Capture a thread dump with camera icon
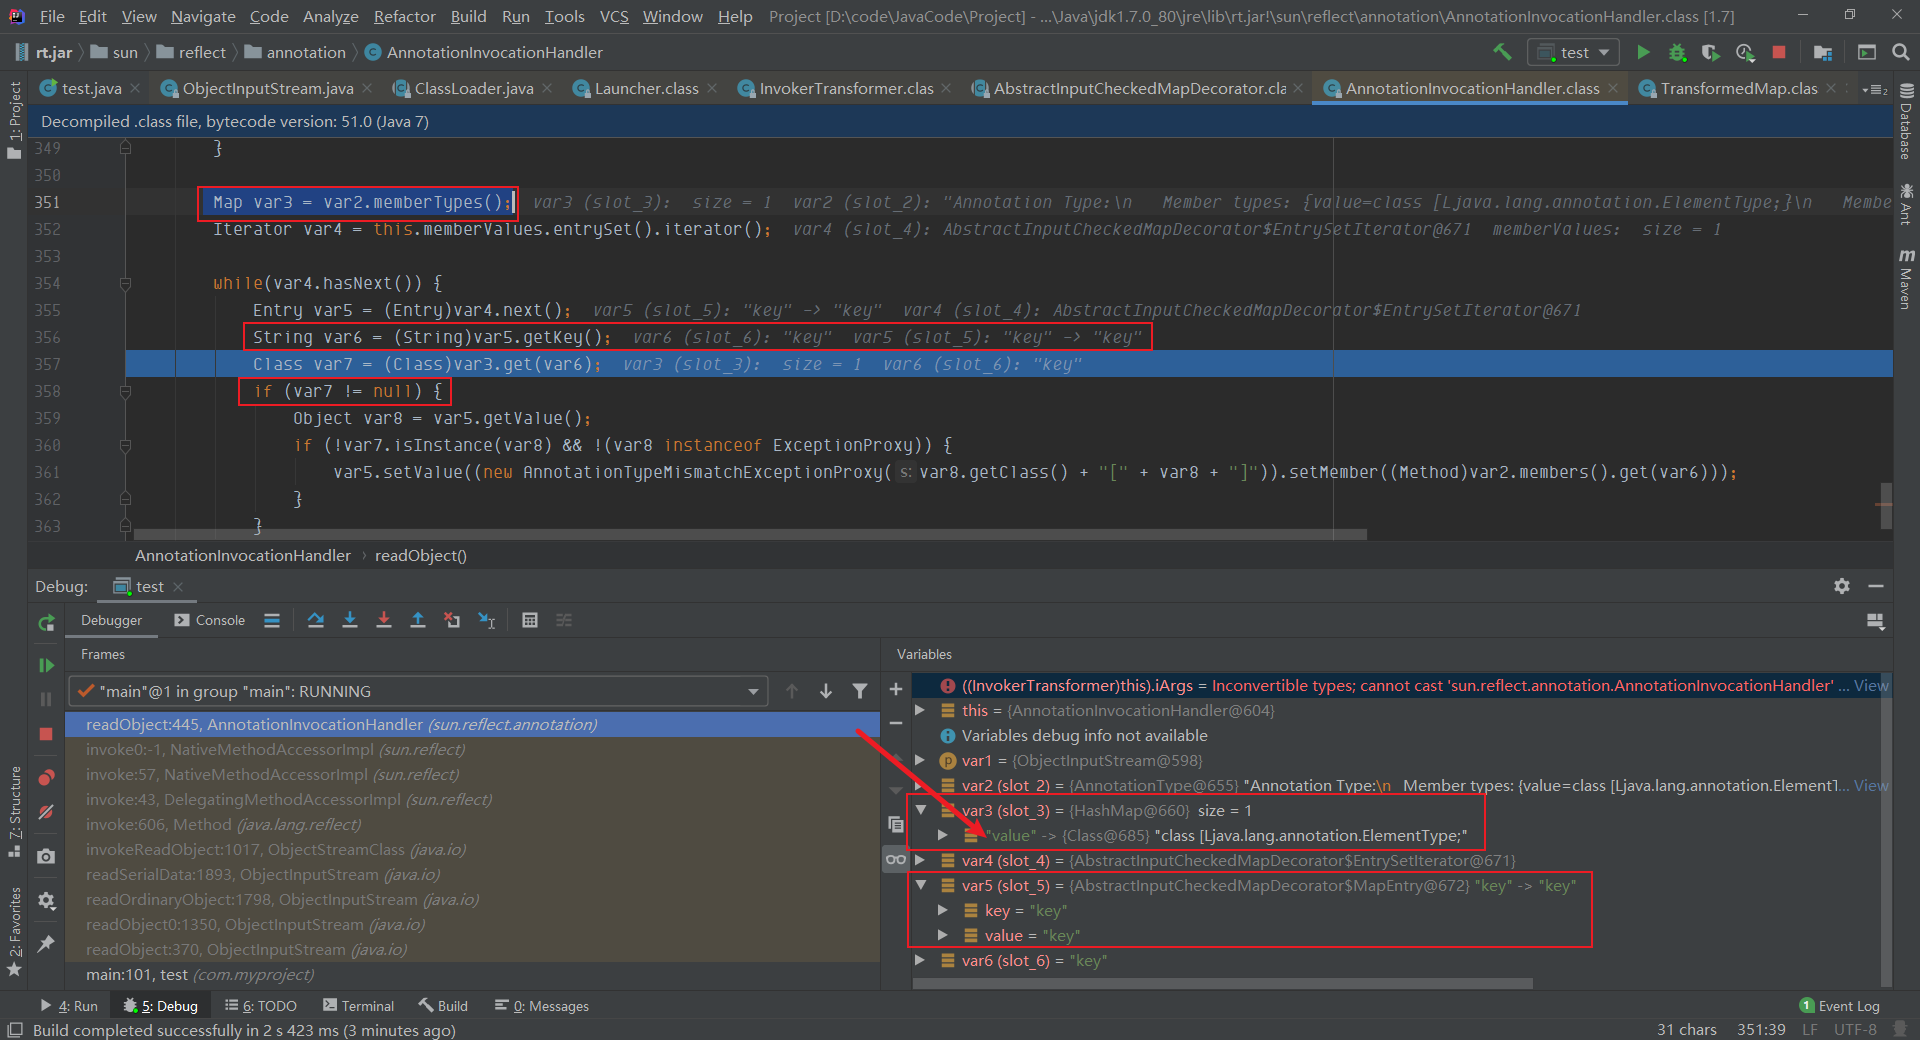 click(x=46, y=856)
